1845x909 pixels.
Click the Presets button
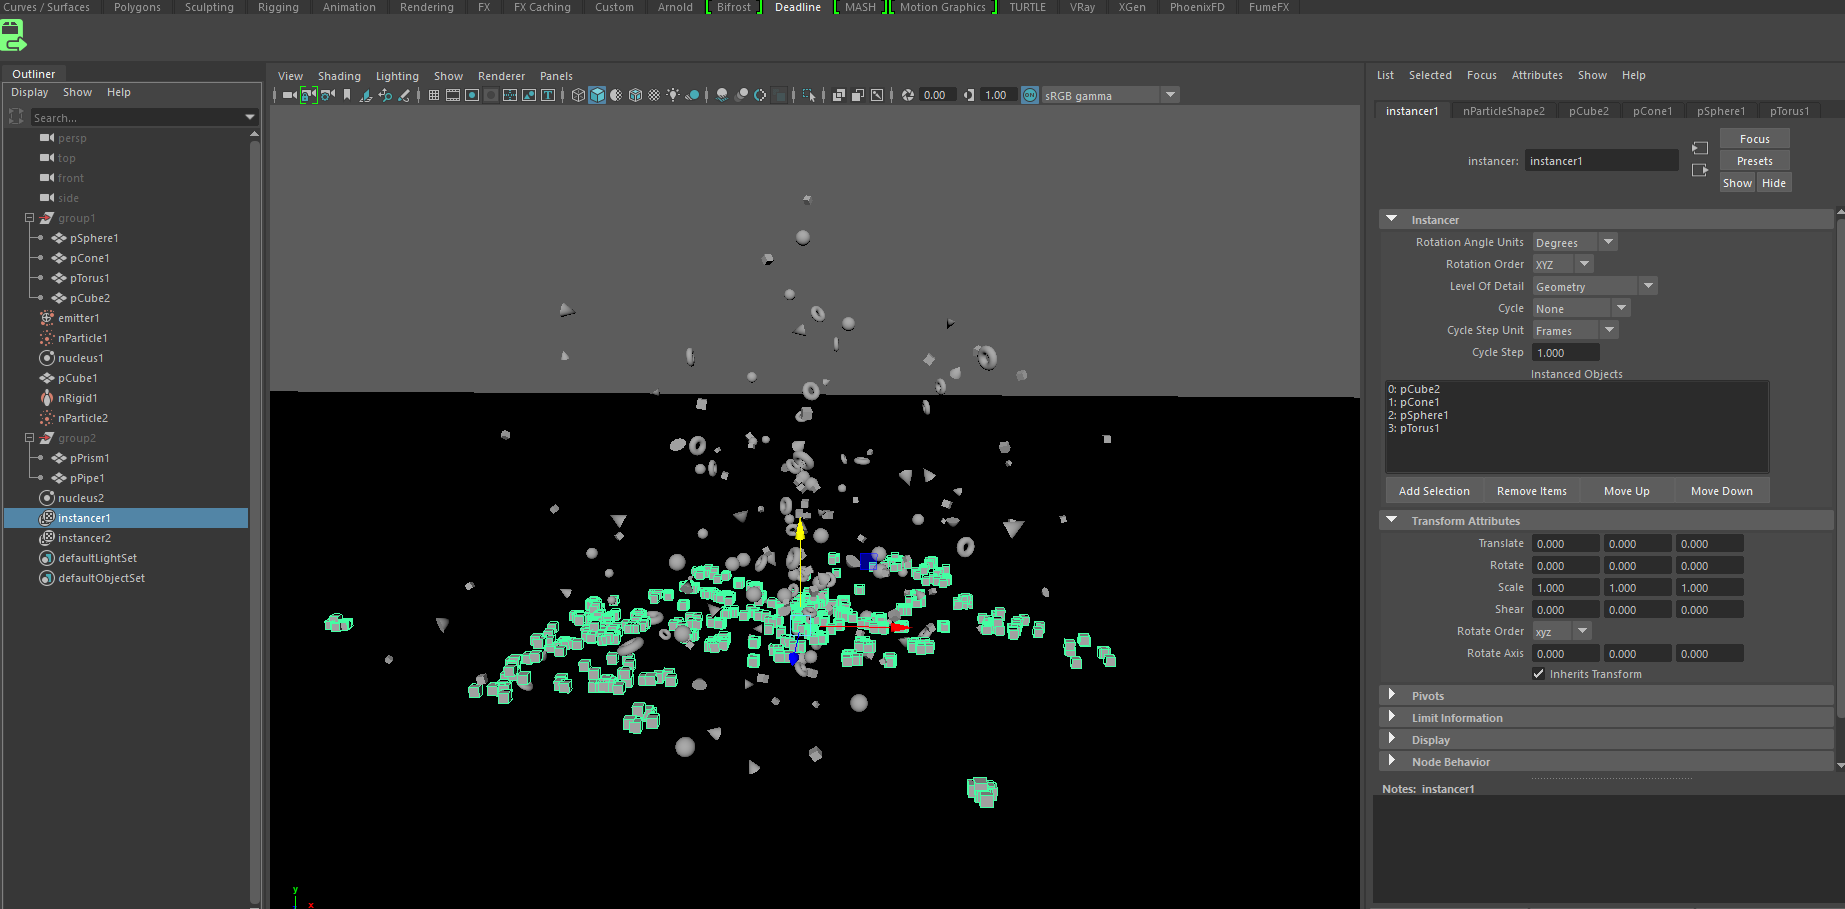[x=1755, y=161]
